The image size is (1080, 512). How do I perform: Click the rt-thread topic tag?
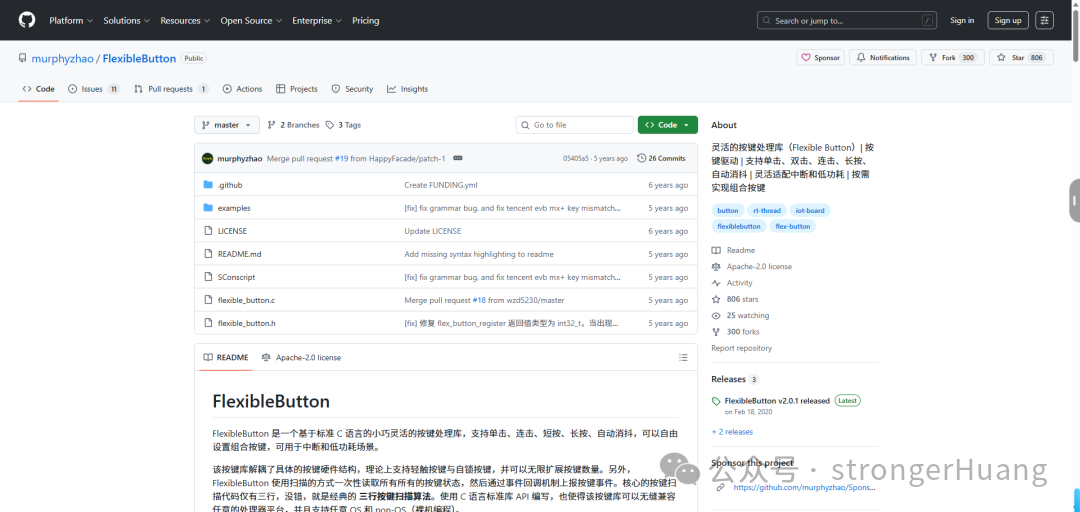coord(767,210)
